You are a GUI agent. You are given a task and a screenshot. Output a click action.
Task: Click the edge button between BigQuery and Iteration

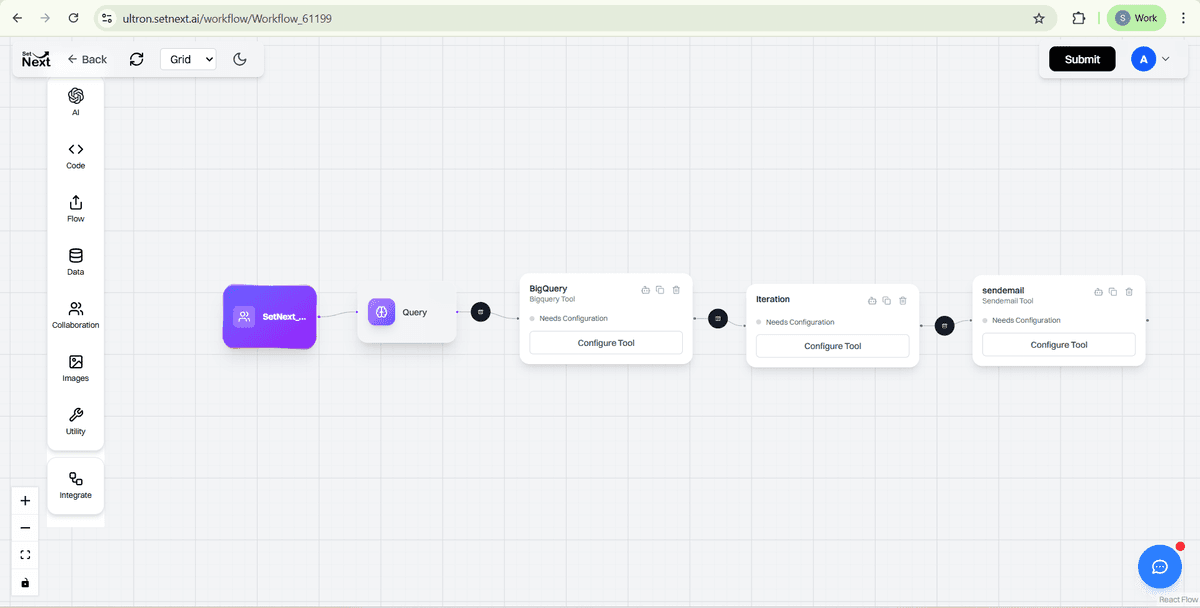point(718,319)
